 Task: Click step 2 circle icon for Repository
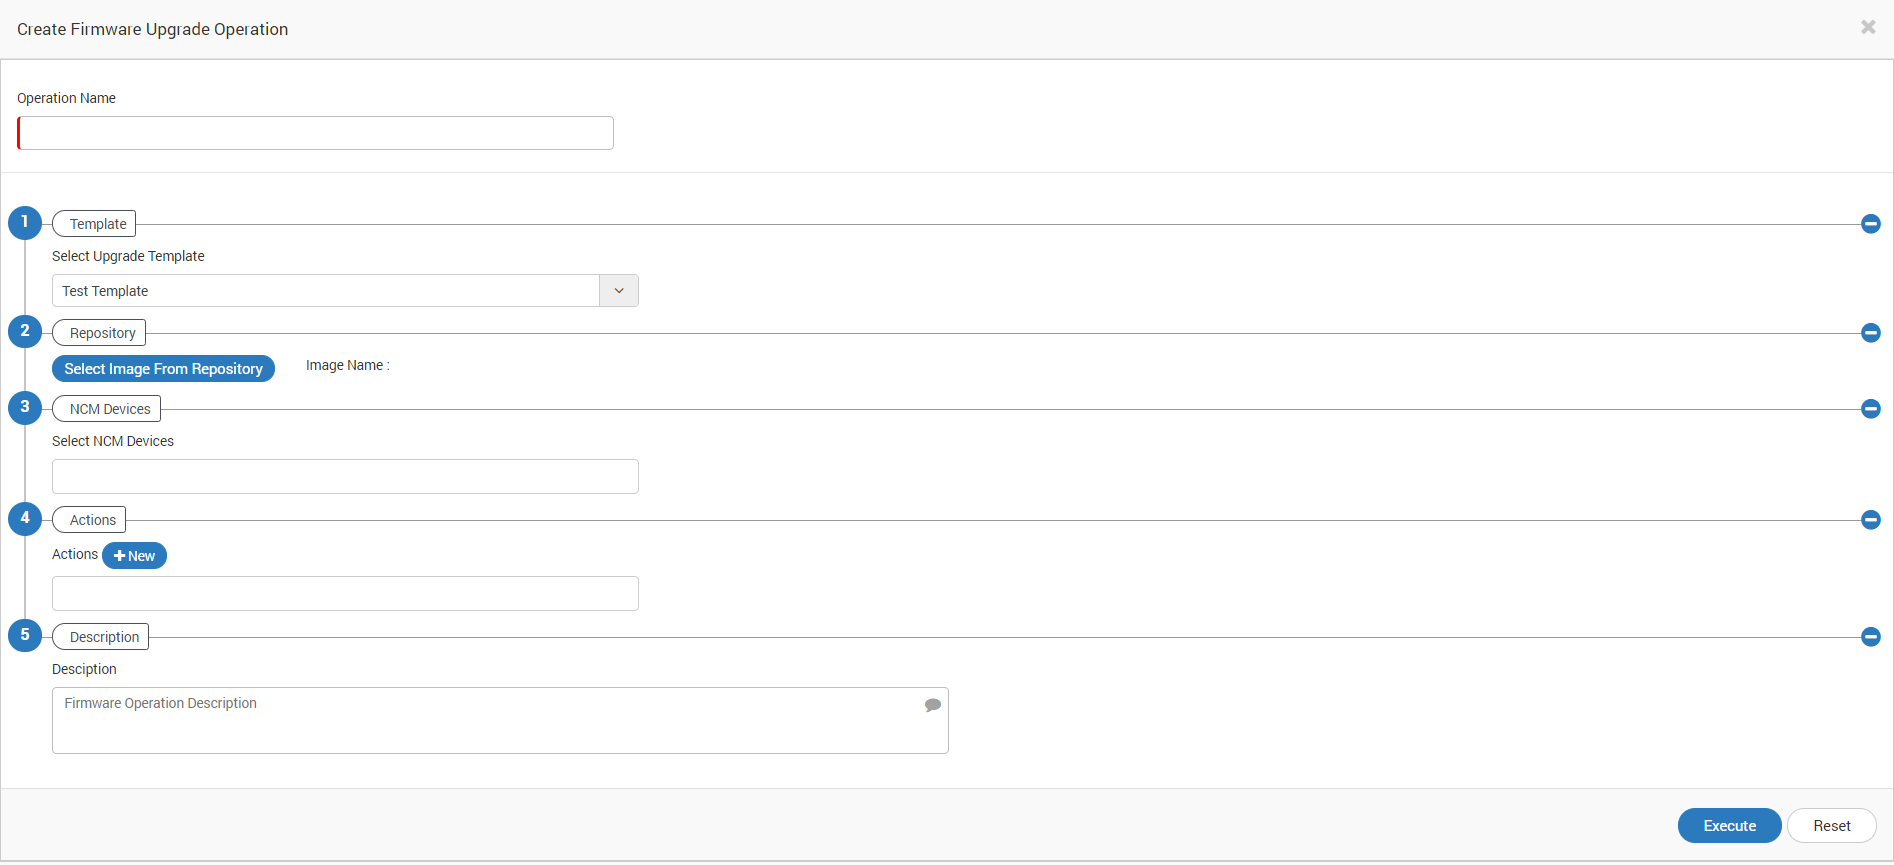point(25,331)
